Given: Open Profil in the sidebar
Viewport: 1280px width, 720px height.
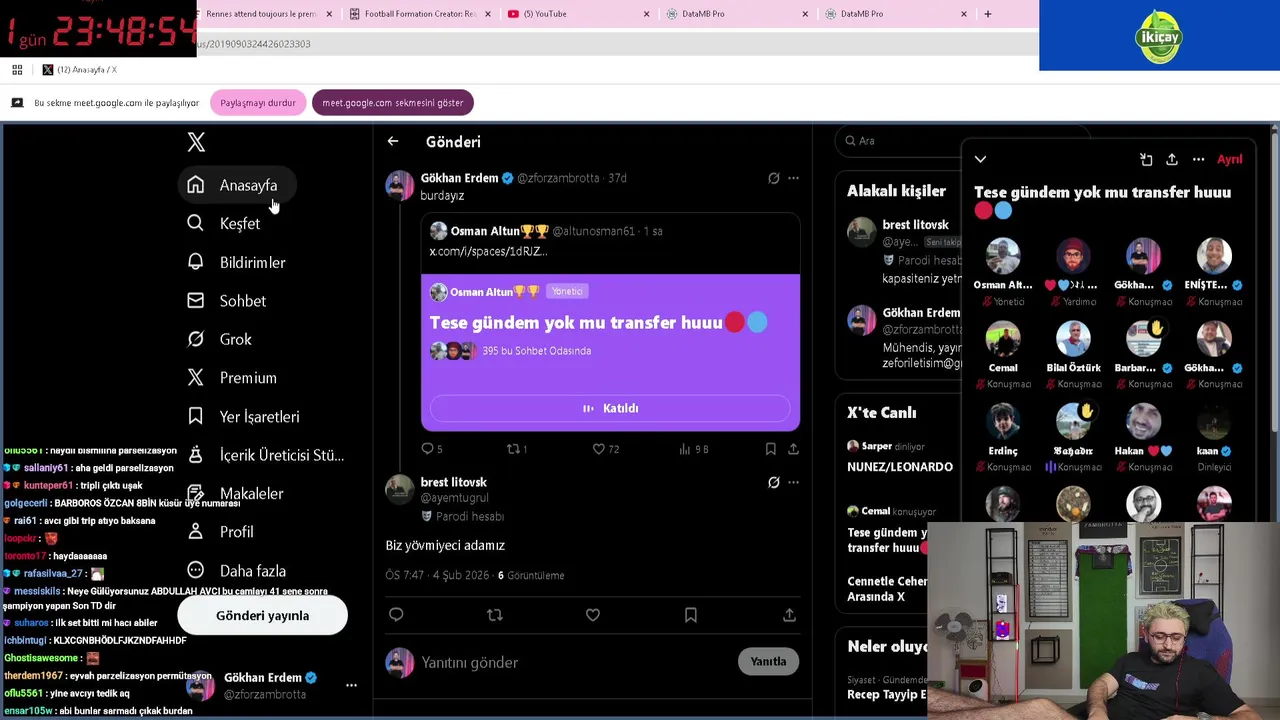Looking at the screenshot, I should point(221,532).
